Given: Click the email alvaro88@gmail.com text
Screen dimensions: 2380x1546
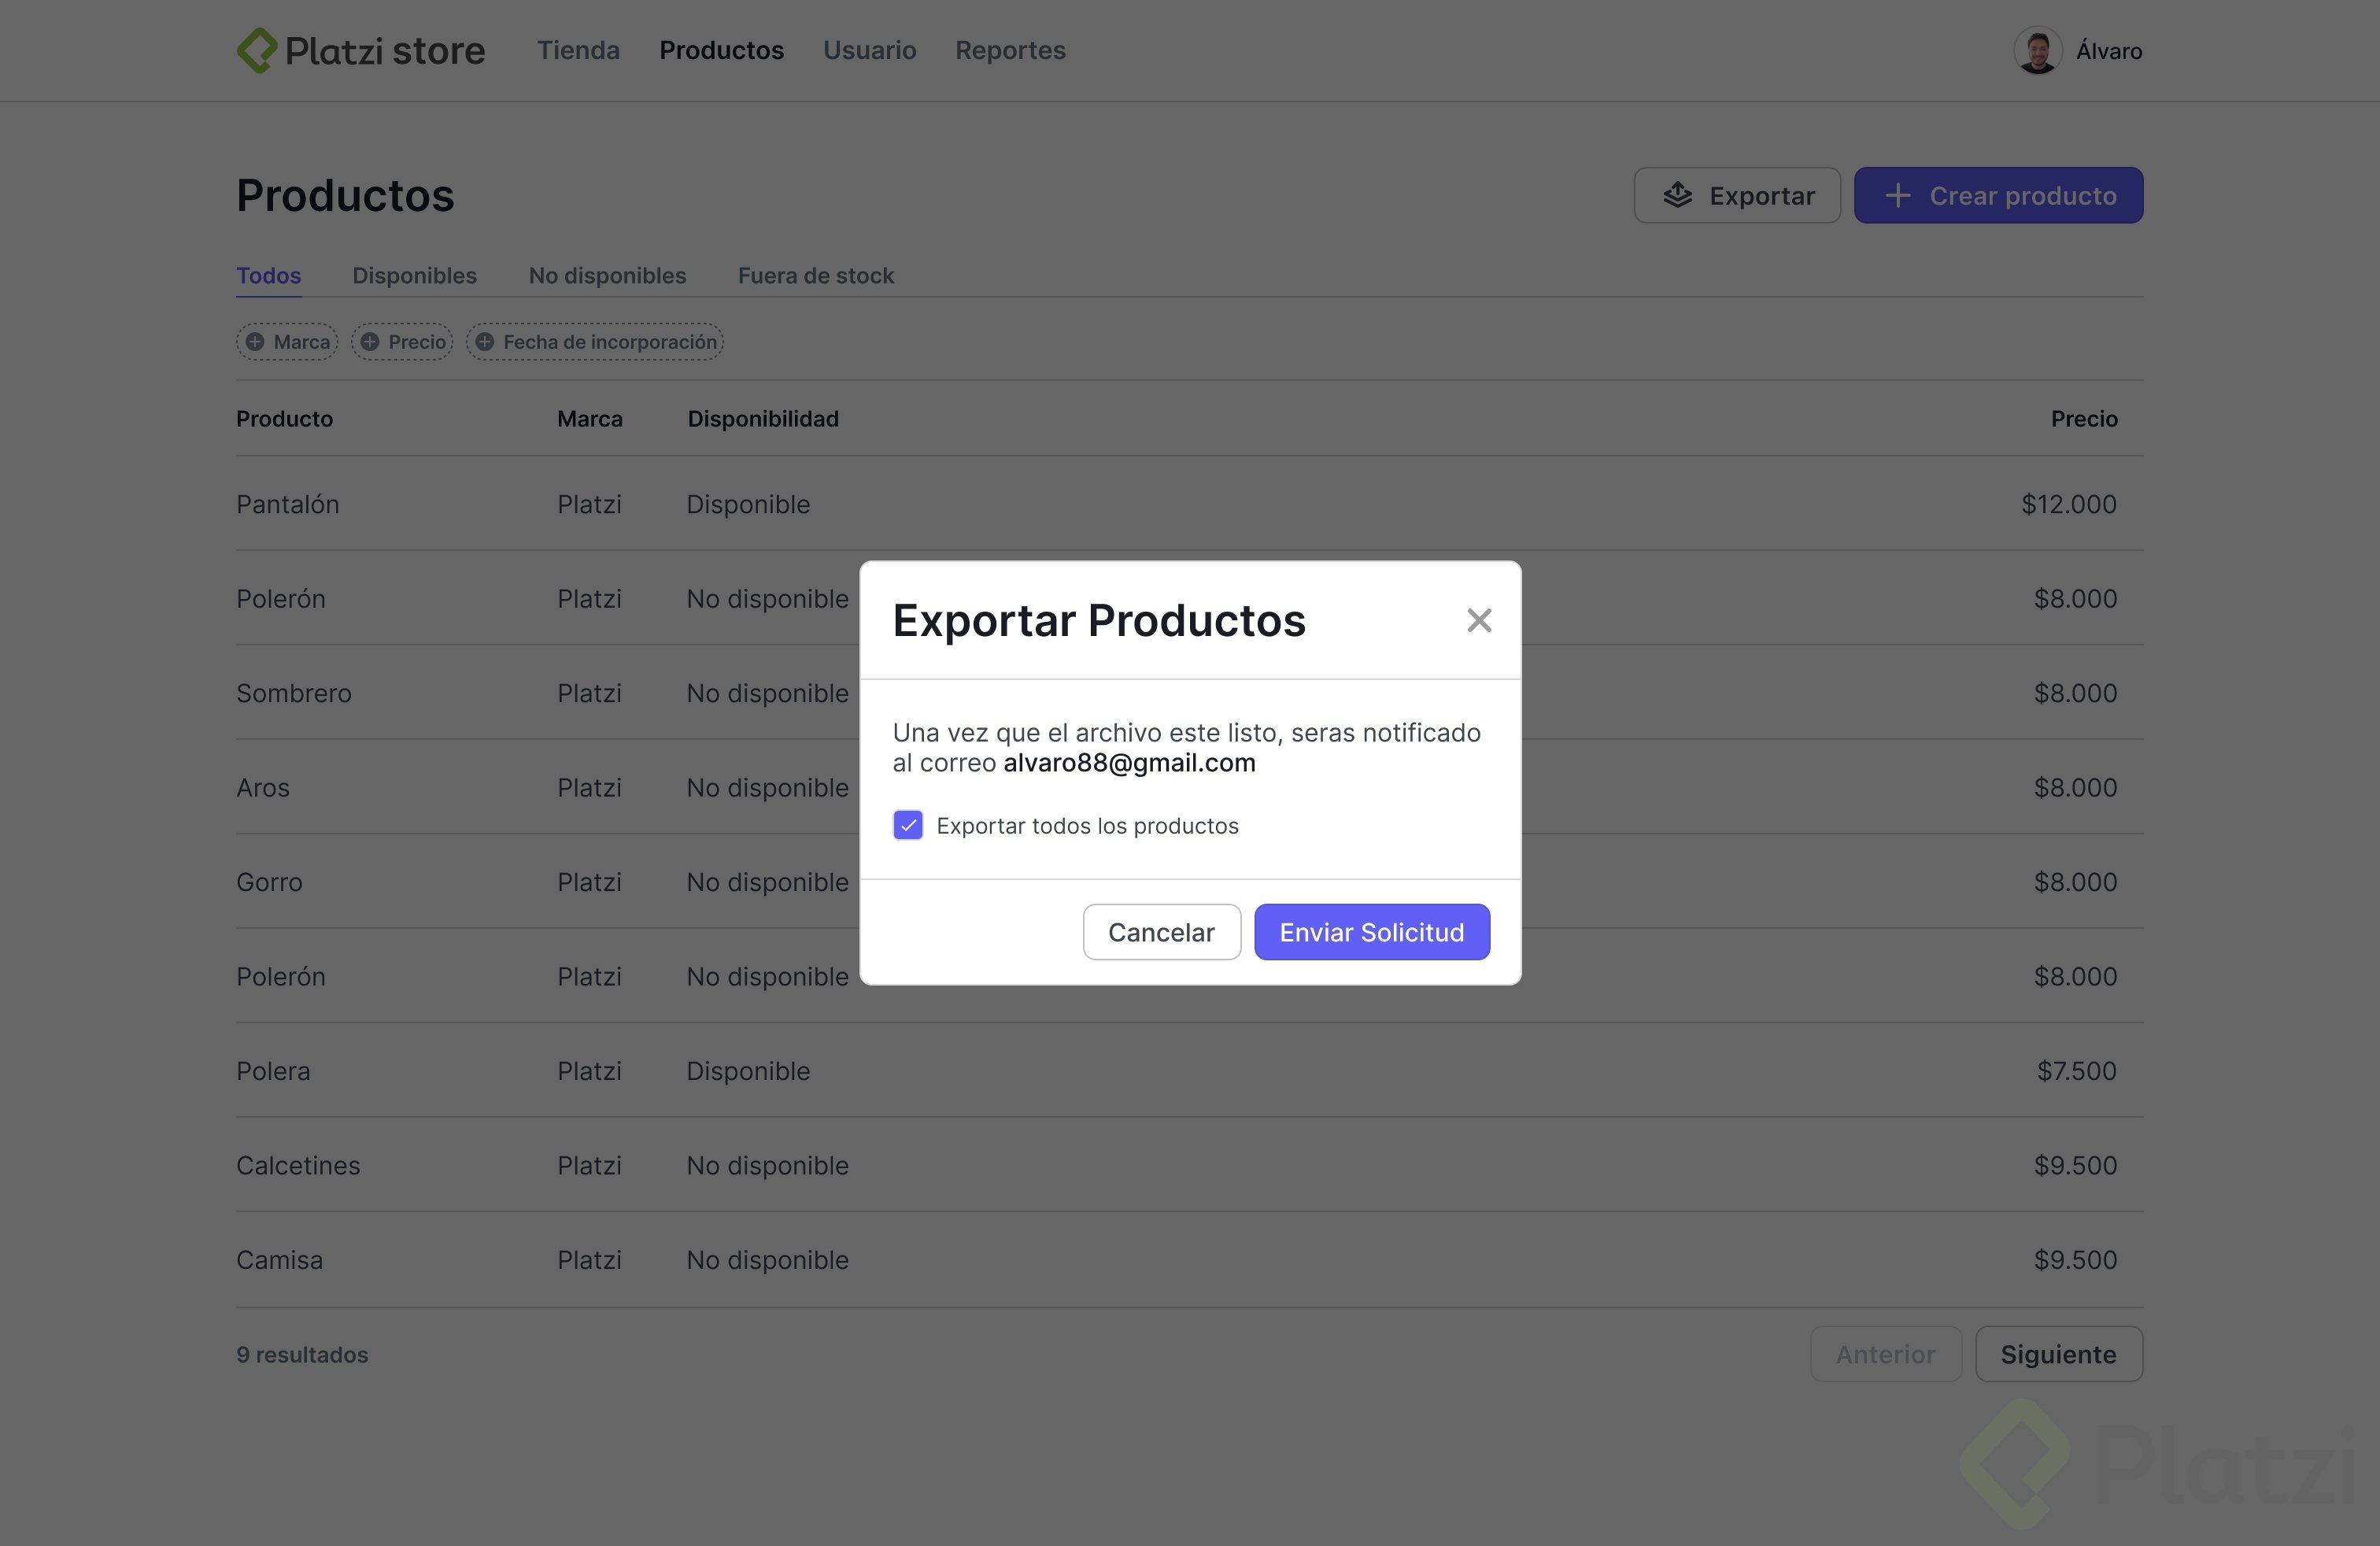Looking at the screenshot, I should 1129,763.
